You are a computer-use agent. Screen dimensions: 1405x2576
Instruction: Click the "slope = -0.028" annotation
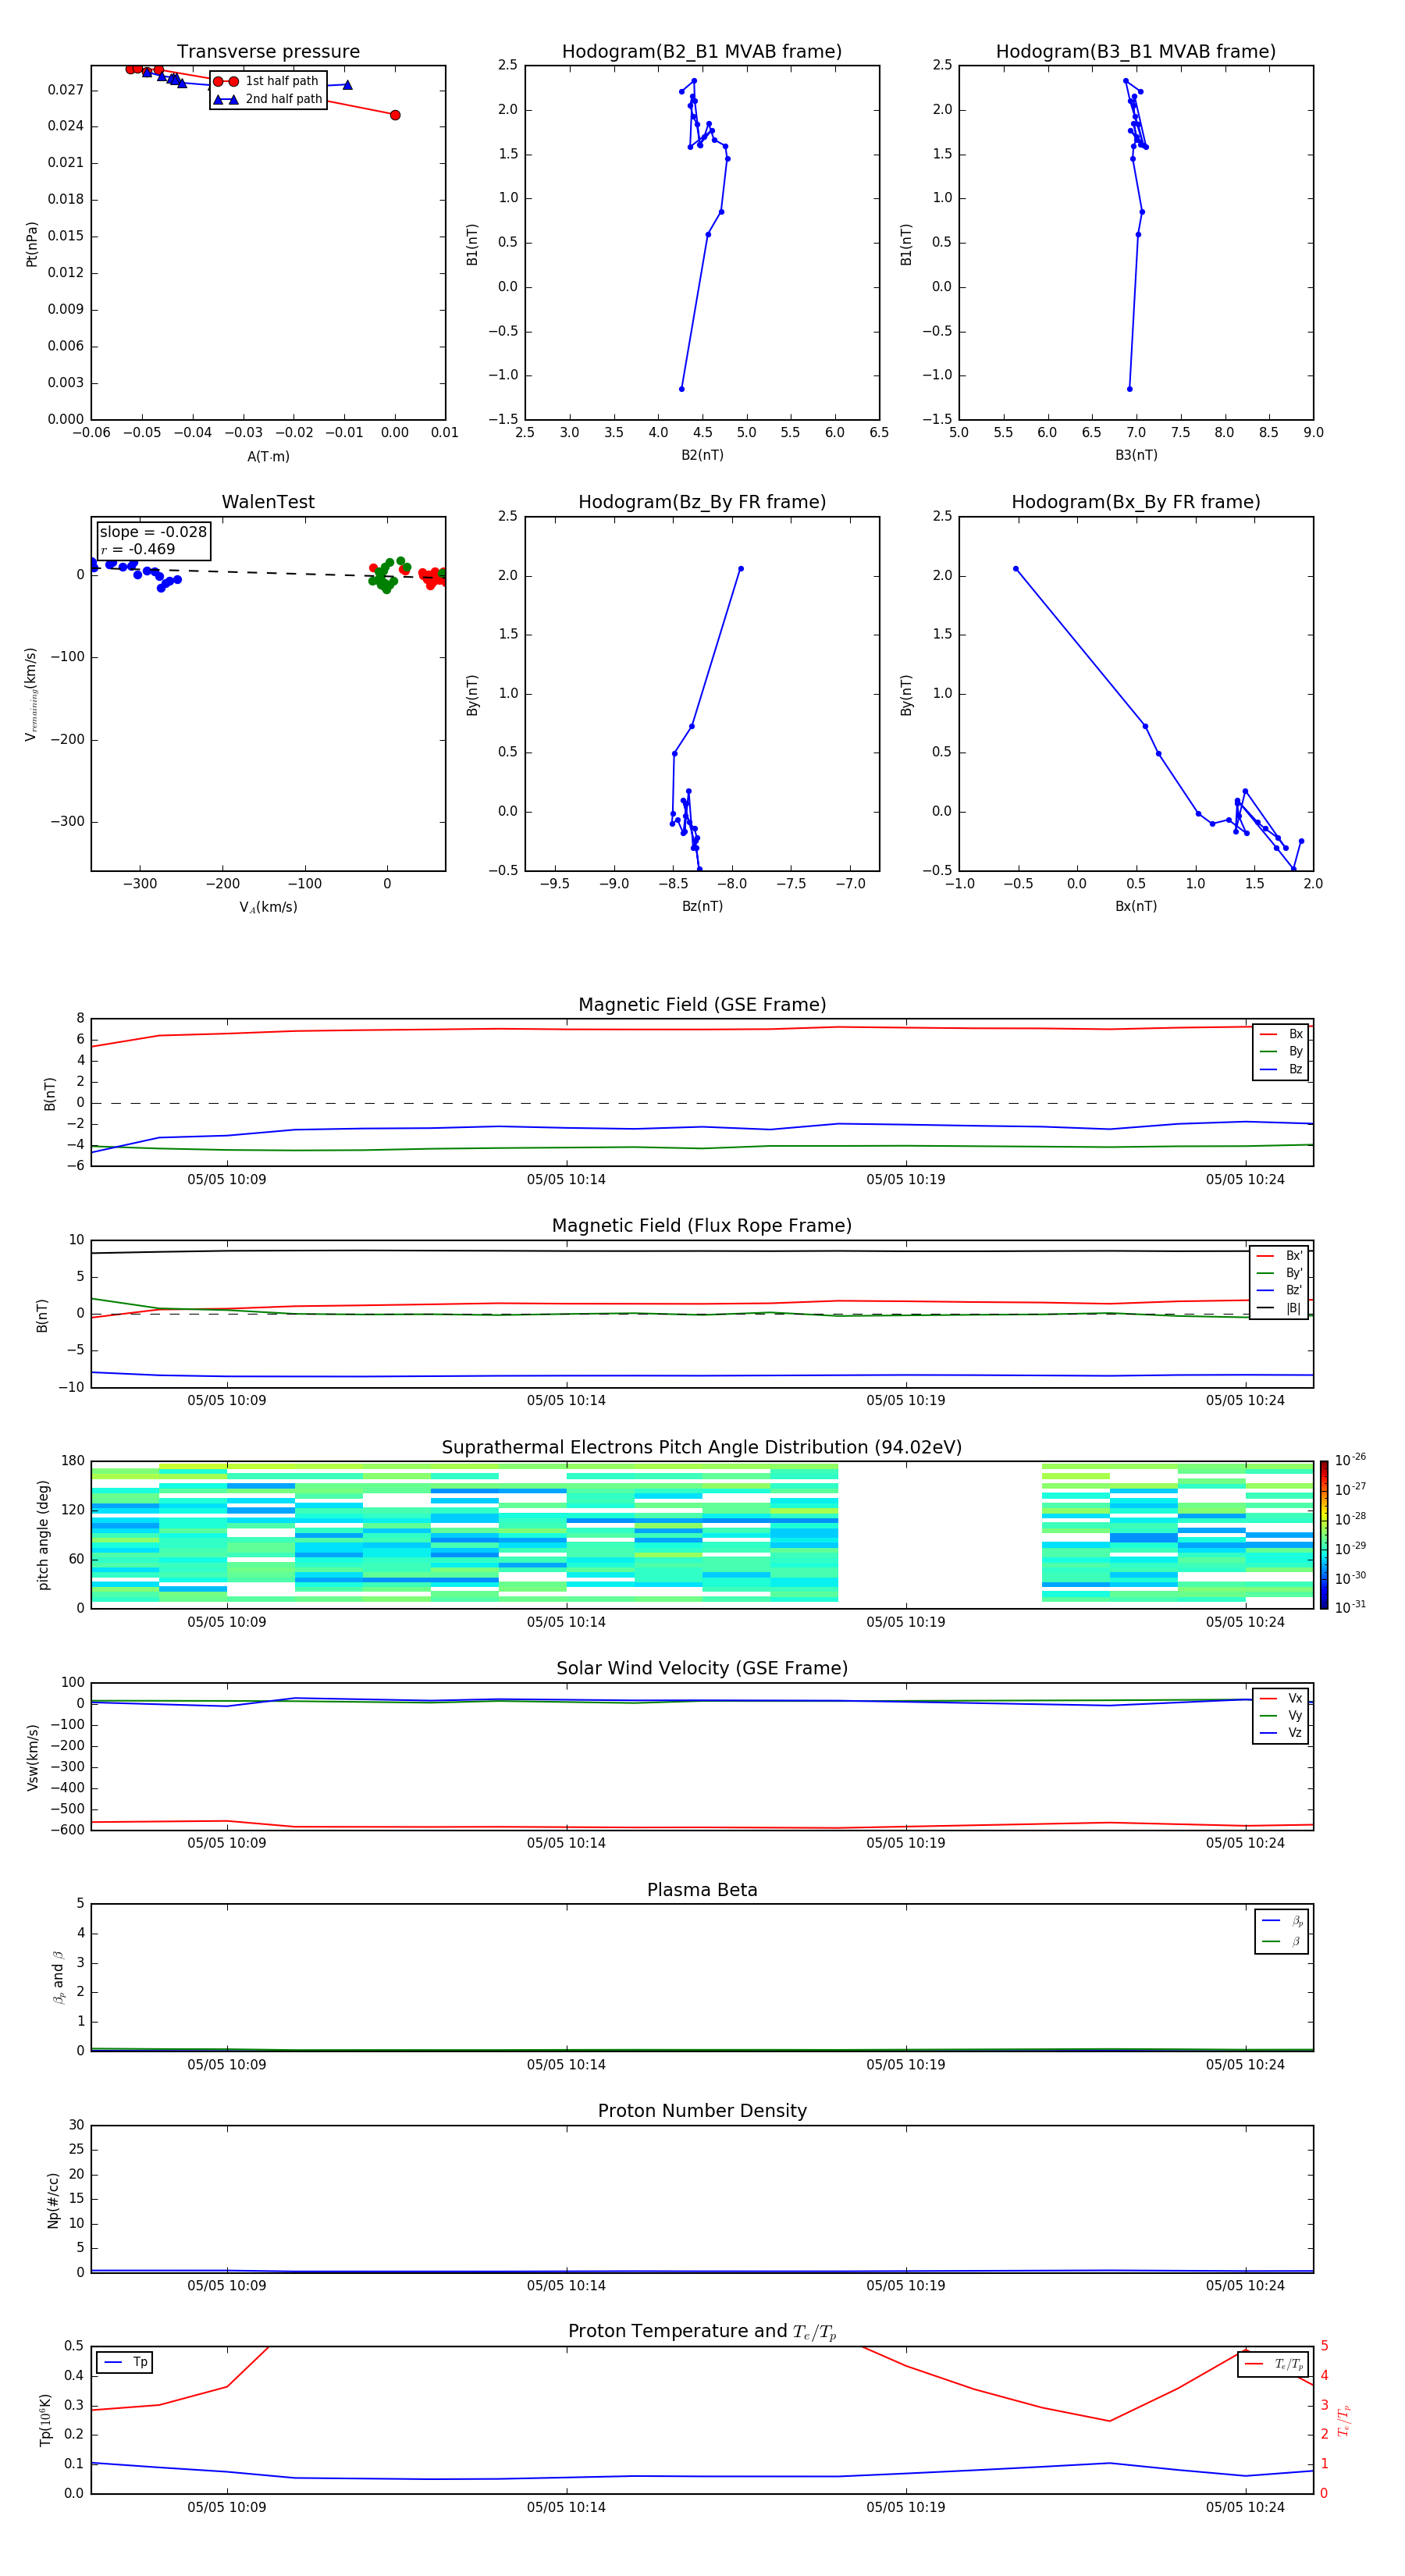(153, 532)
